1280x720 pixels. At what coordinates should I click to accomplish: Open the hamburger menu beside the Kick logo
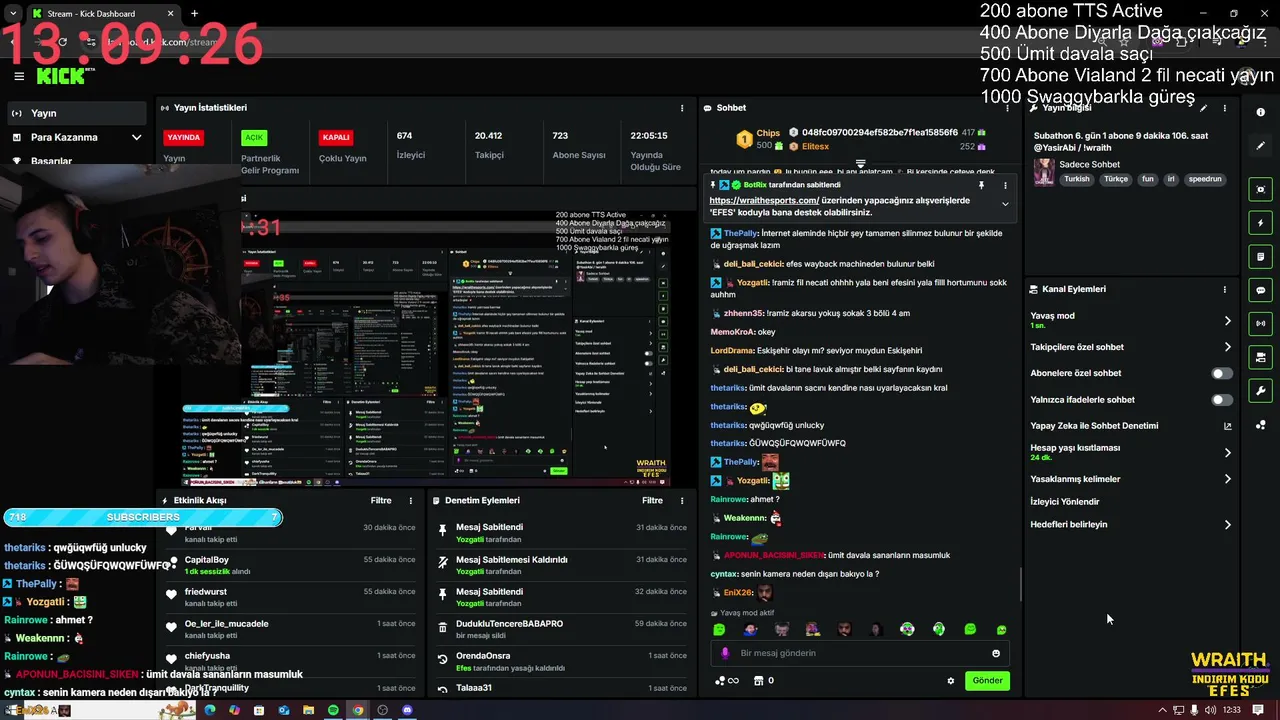click(x=18, y=76)
